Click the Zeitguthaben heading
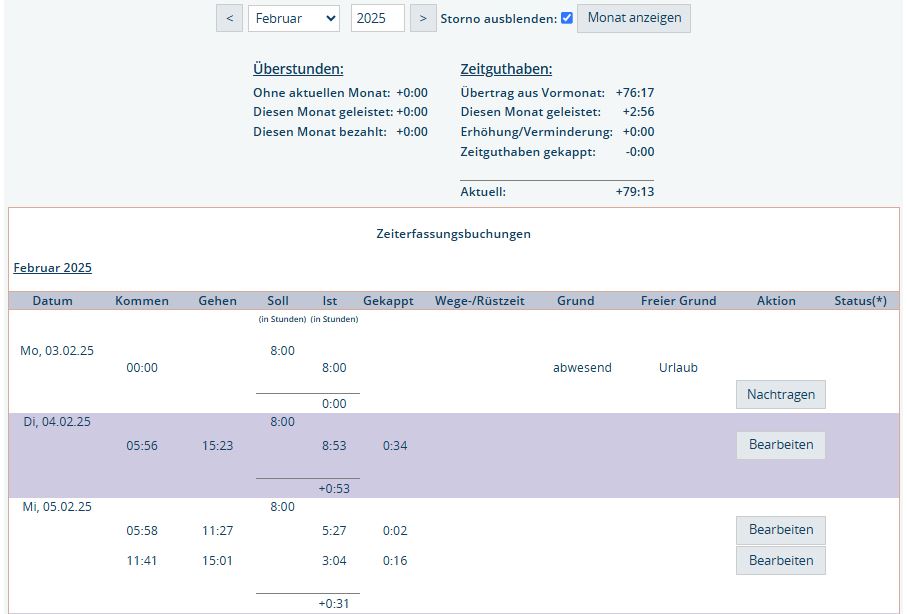Screen dimensions: 907x614 pos(506,69)
